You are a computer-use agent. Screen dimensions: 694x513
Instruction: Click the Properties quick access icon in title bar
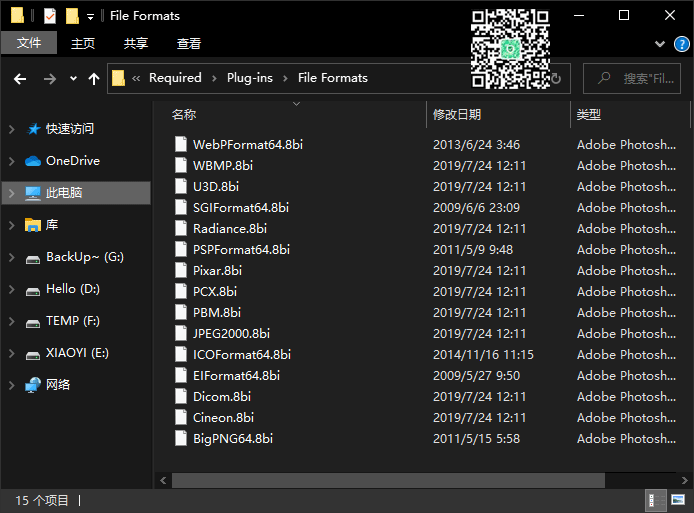pos(50,16)
